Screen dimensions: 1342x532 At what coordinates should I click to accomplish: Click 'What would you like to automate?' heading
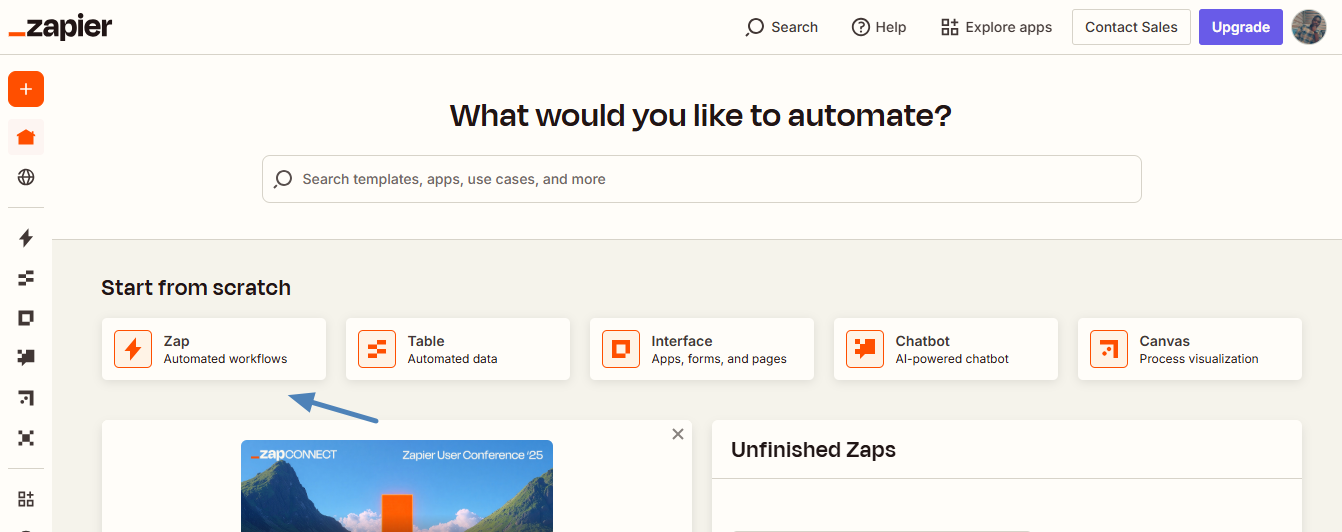701,116
